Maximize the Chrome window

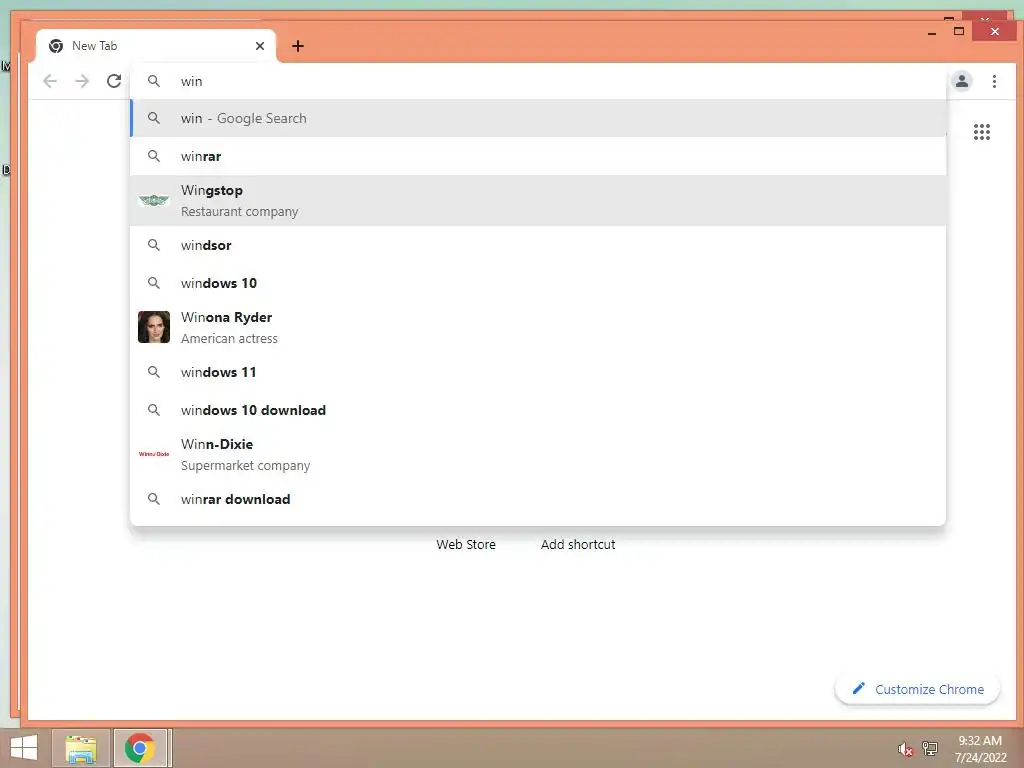tap(959, 31)
